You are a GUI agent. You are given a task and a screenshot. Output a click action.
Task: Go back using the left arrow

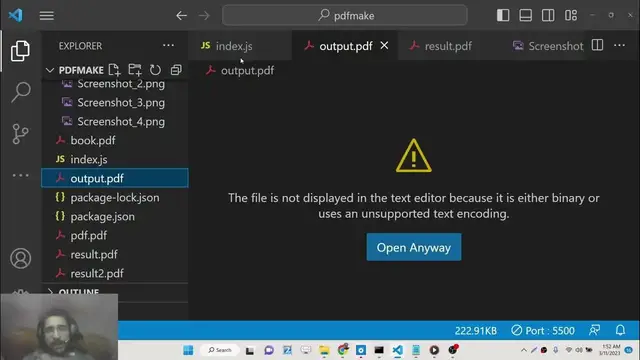(x=181, y=16)
